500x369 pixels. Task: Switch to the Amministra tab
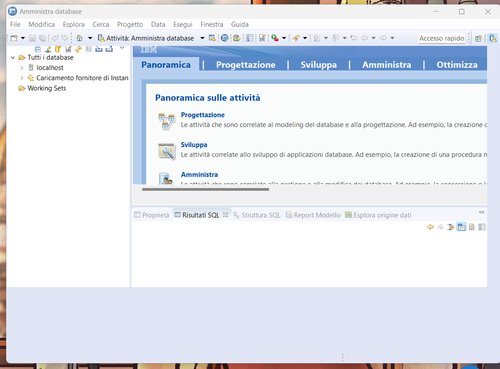387,65
